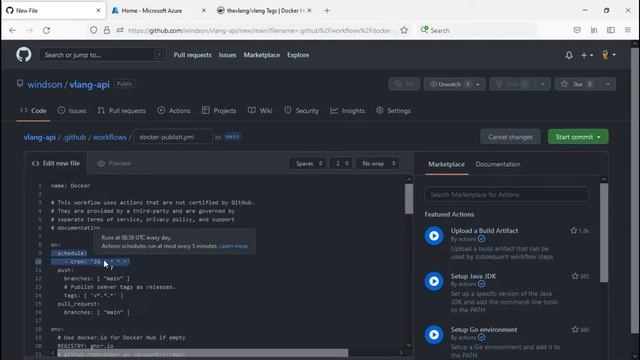Click the browser back arrow

[x=13, y=30]
